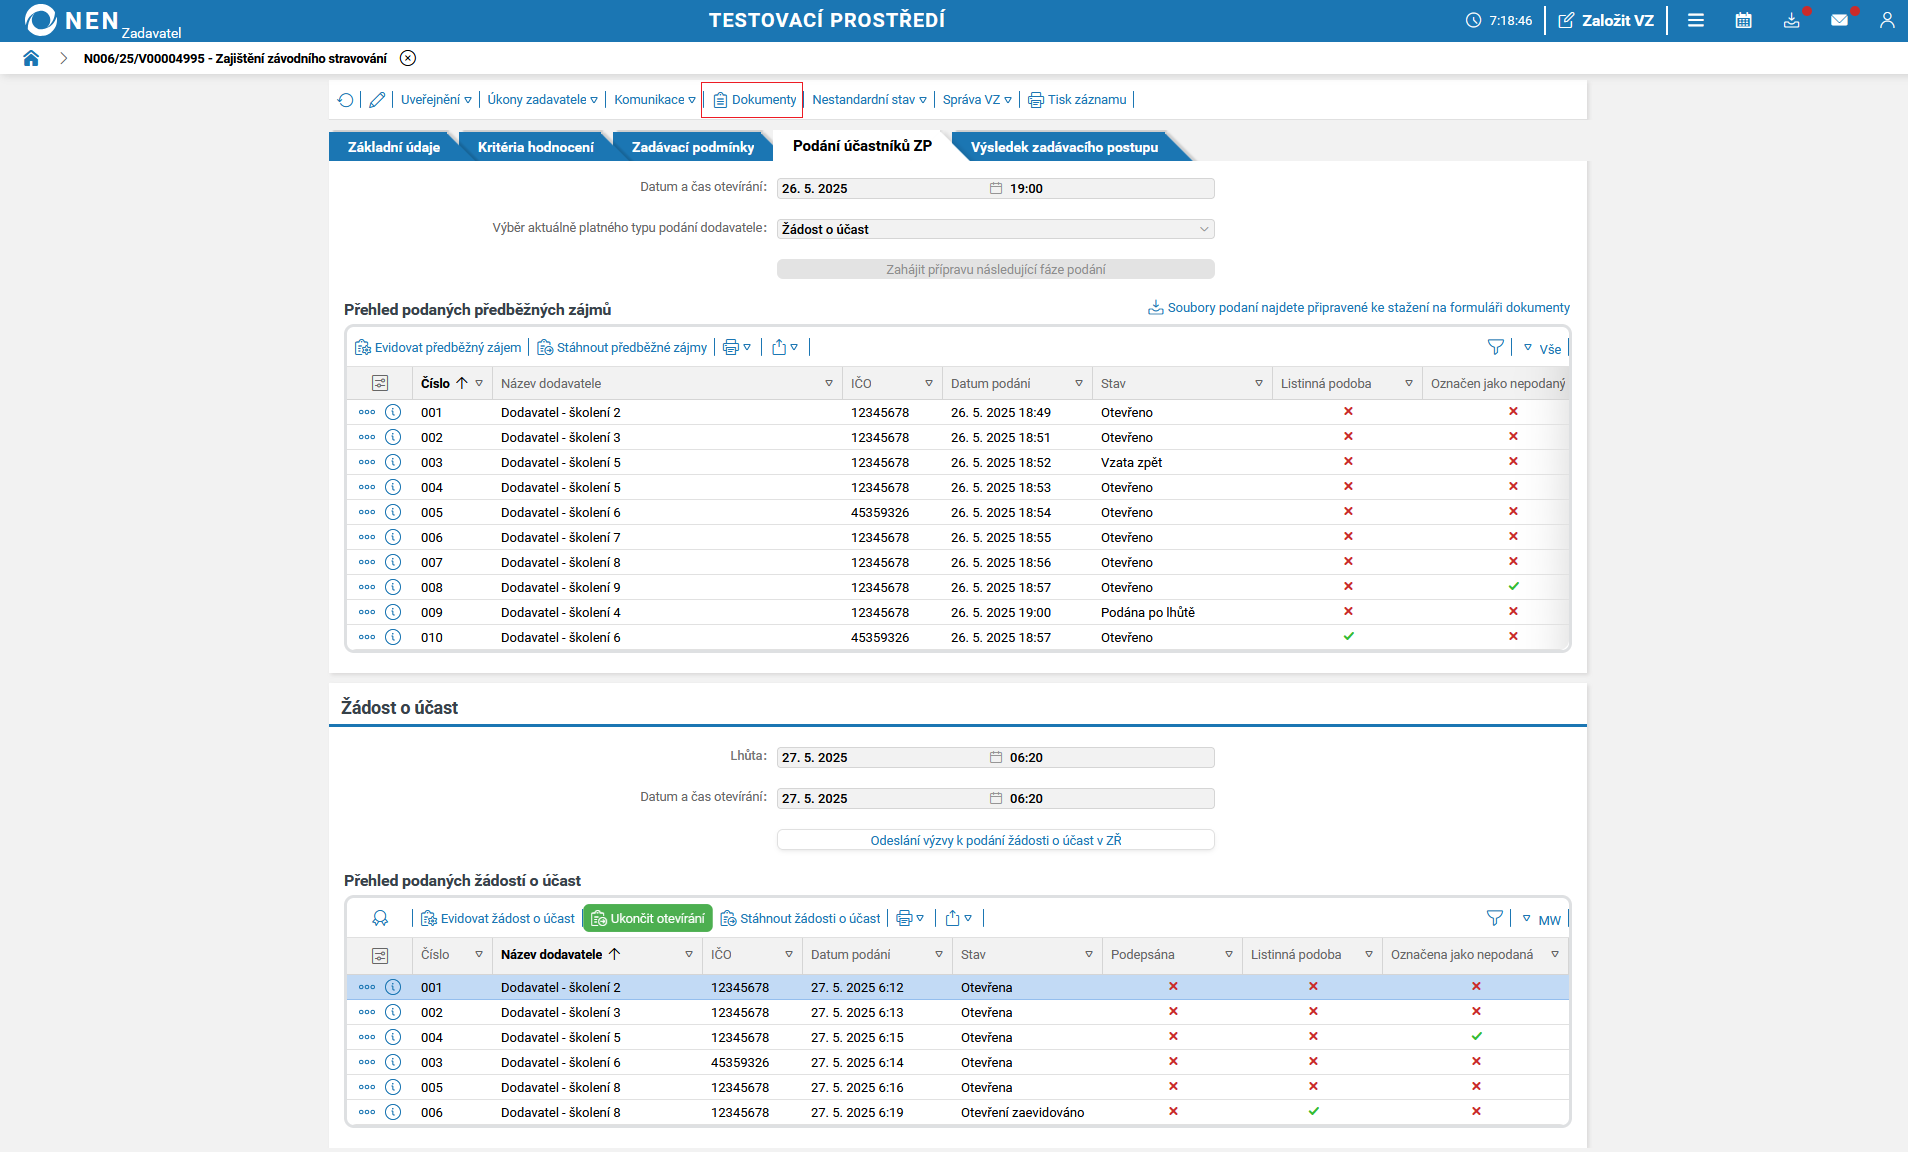Switch to the Kritéria hodnocení tab

click(535, 147)
